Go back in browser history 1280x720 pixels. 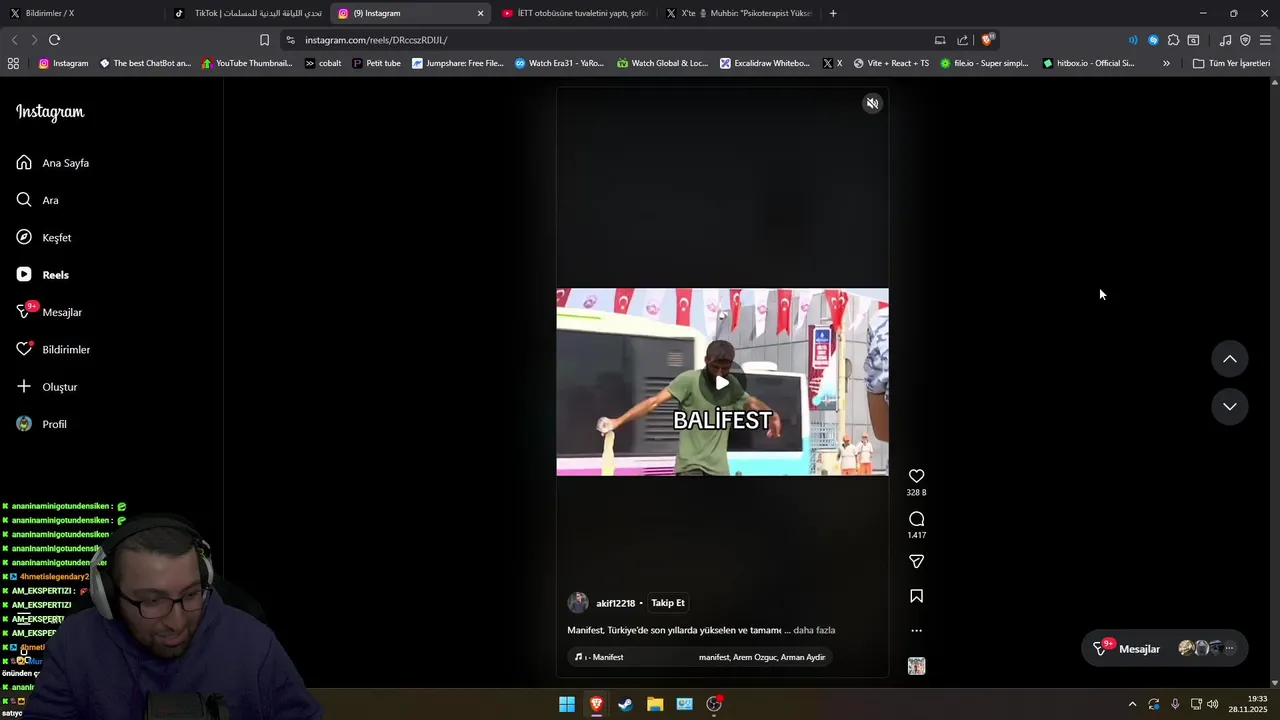pyautogui.click(x=14, y=40)
